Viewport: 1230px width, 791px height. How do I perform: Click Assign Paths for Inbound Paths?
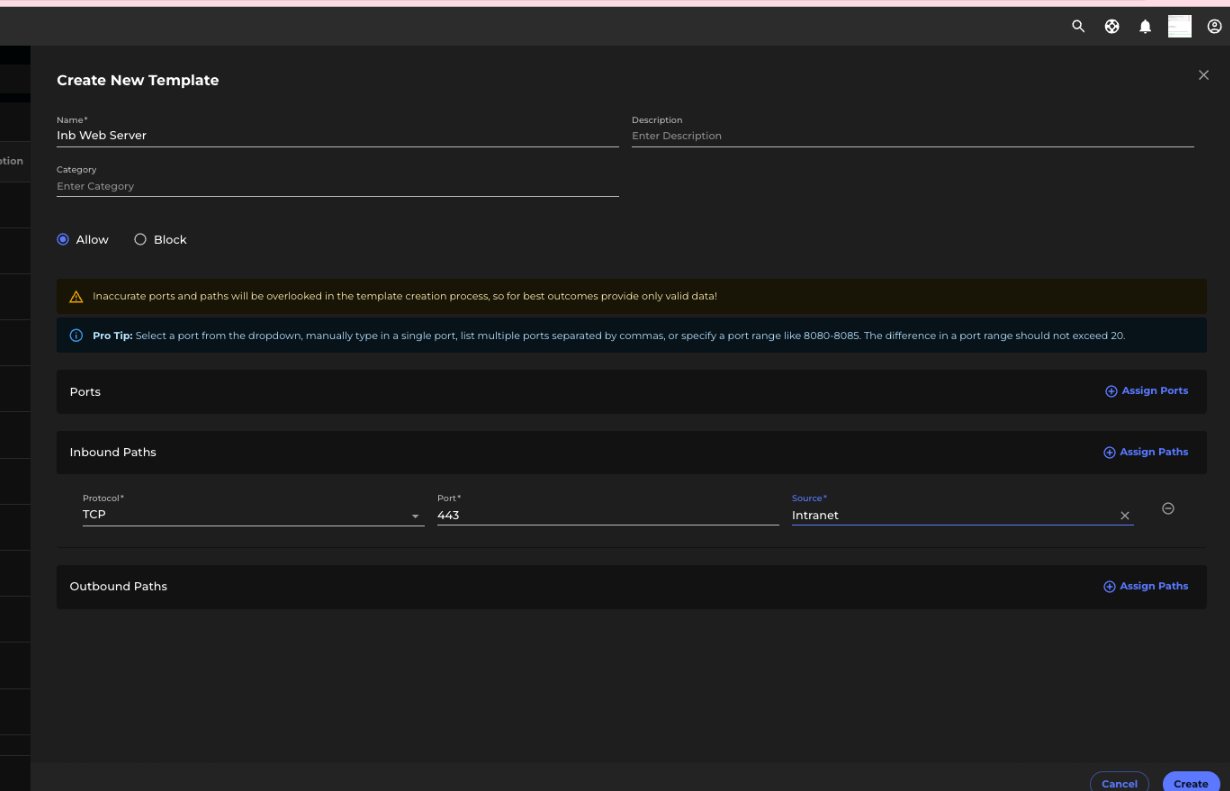(x=1145, y=453)
